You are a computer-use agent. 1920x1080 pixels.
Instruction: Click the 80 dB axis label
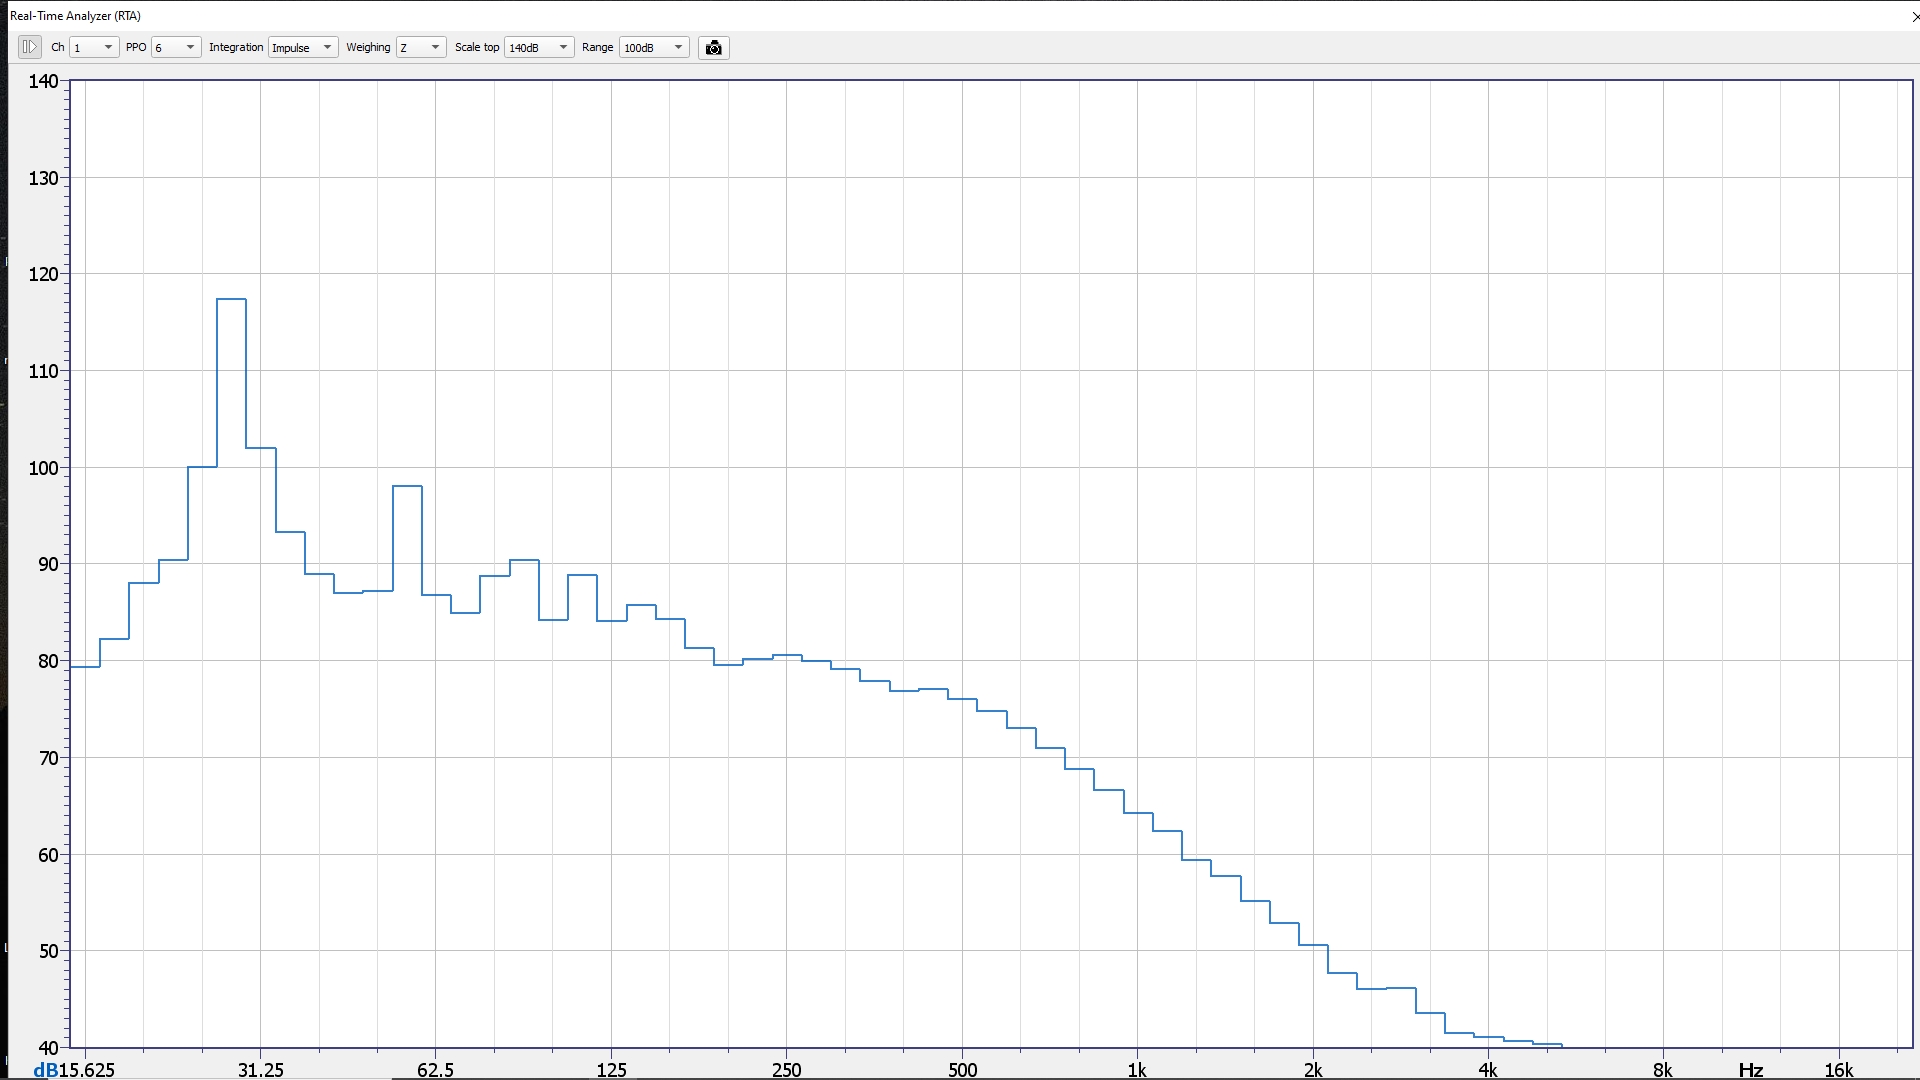click(49, 661)
